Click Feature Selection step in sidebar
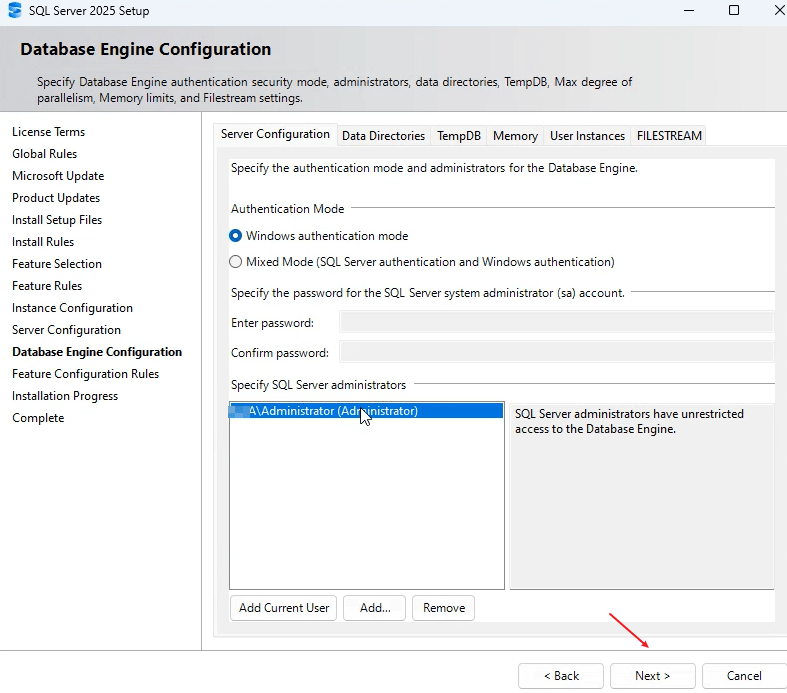 [57, 264]
